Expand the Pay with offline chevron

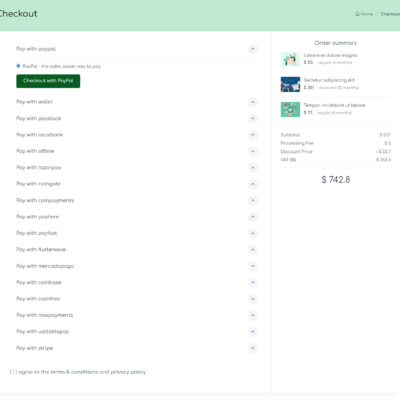253,151
